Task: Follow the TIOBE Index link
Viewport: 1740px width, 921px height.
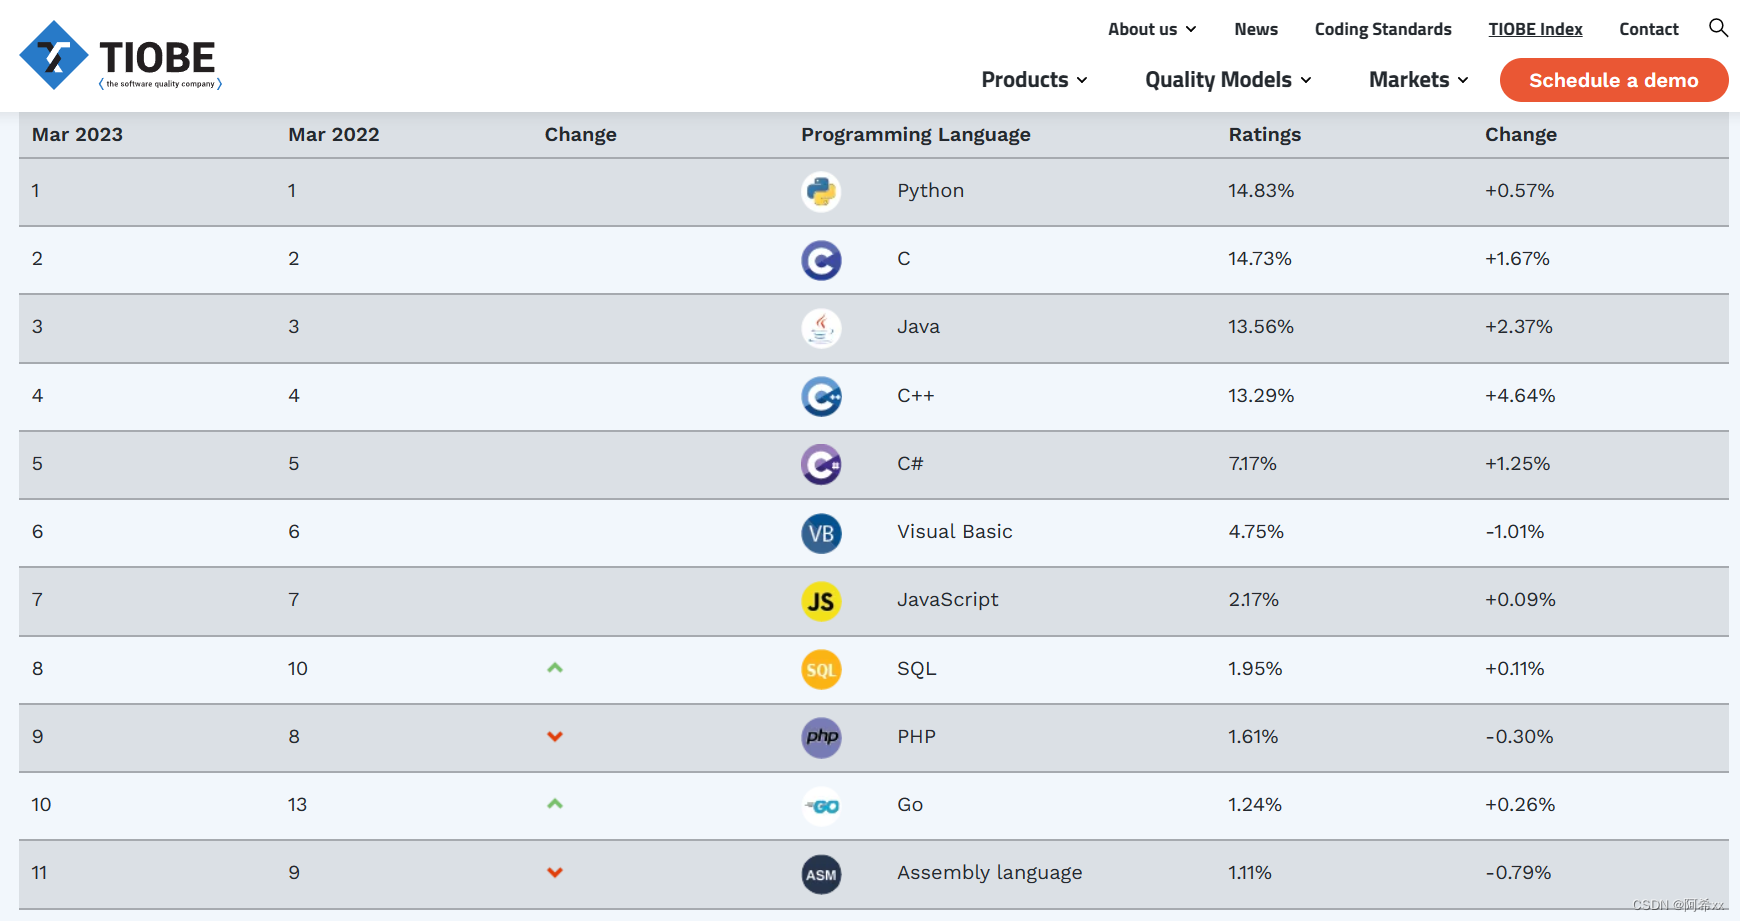Action: pyautogui.click(x=1535, y=29)
